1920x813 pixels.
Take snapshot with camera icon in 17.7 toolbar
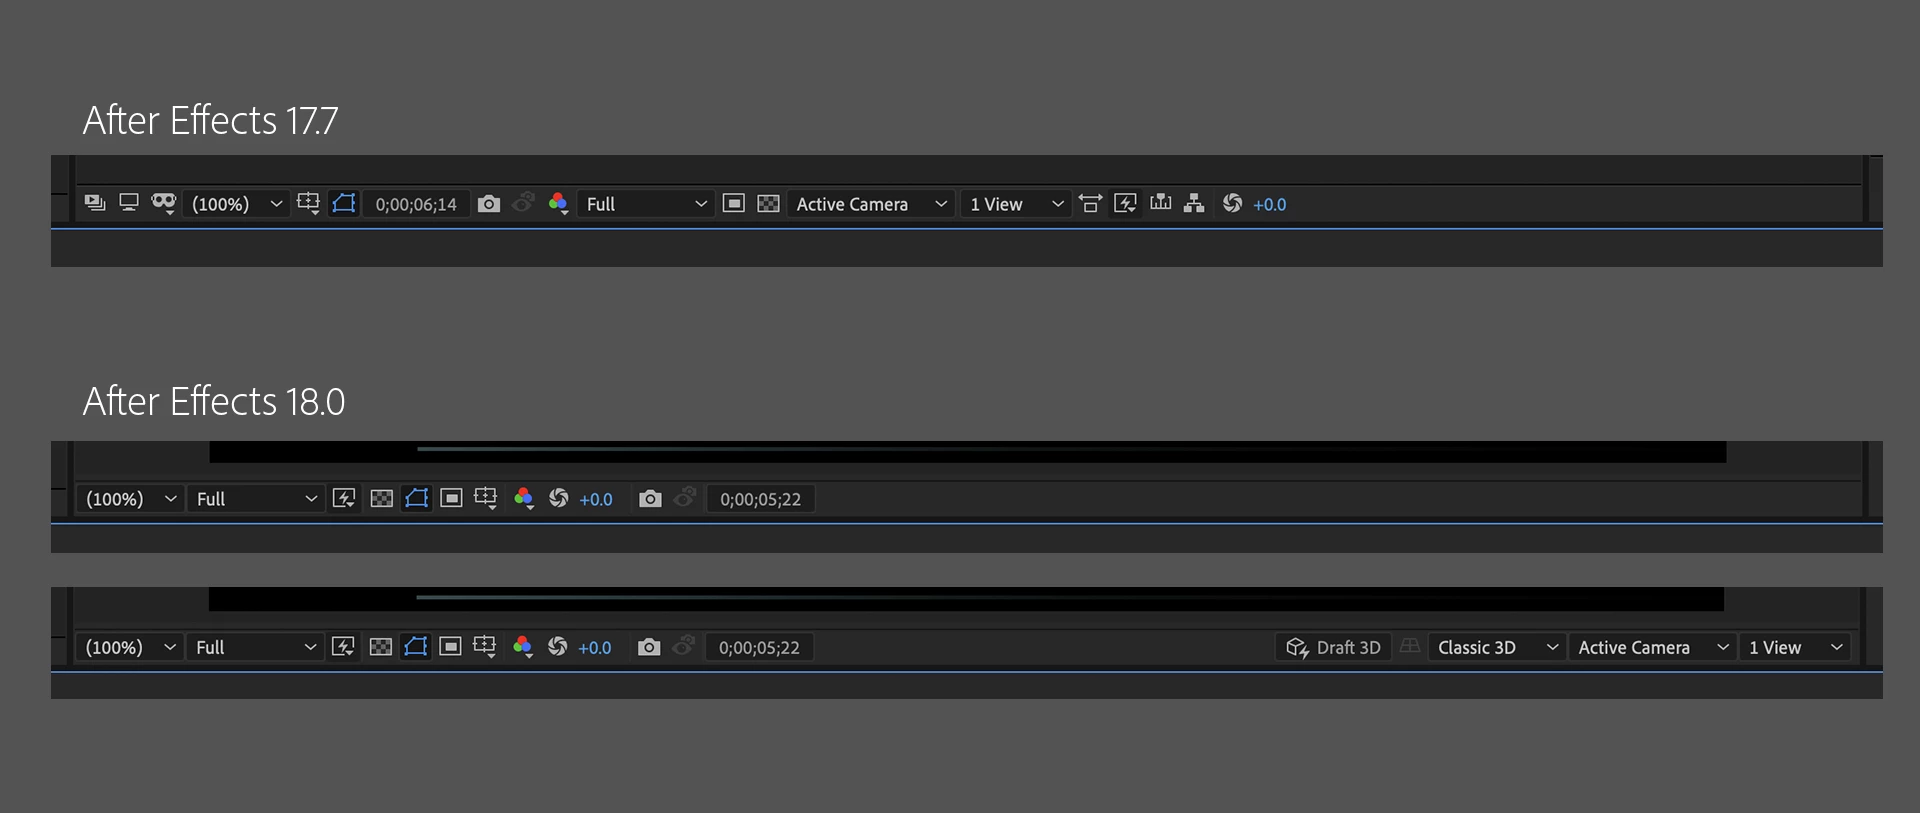(489, 204)
